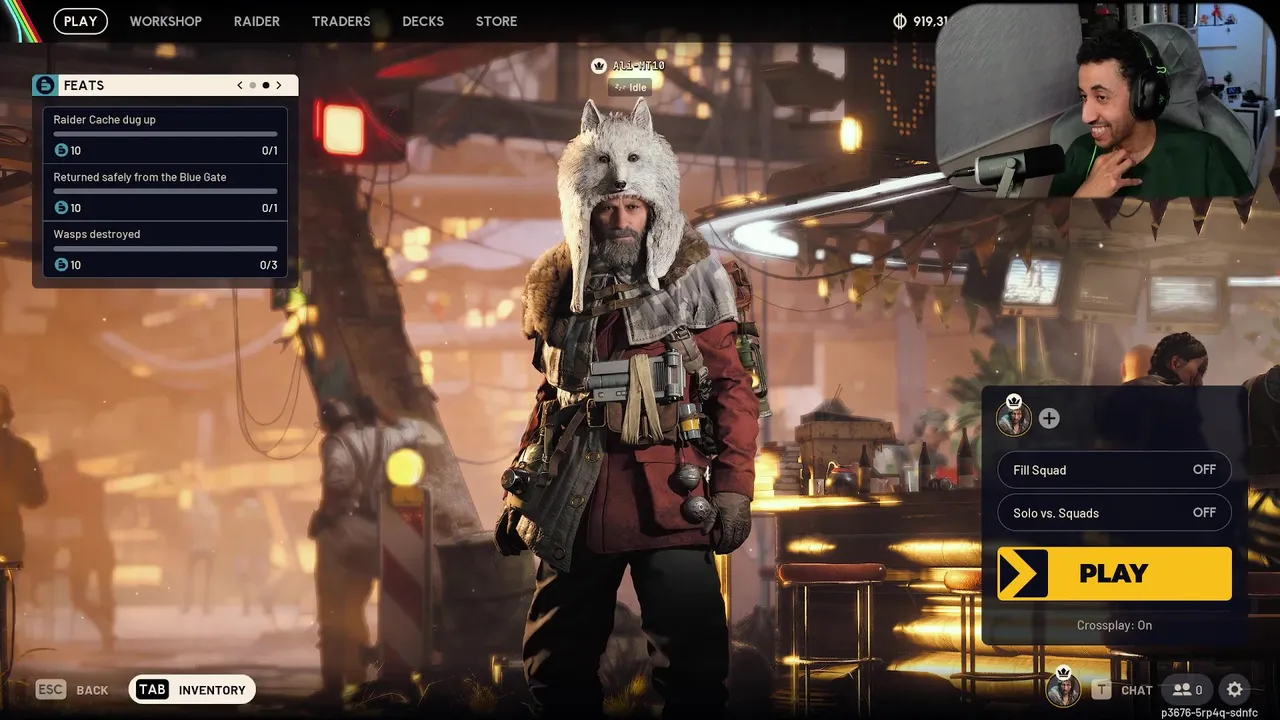This screenshot has width=1280, height=720.
Task: Open Inventory with TAB button
Action: click(x=192, y=689)
